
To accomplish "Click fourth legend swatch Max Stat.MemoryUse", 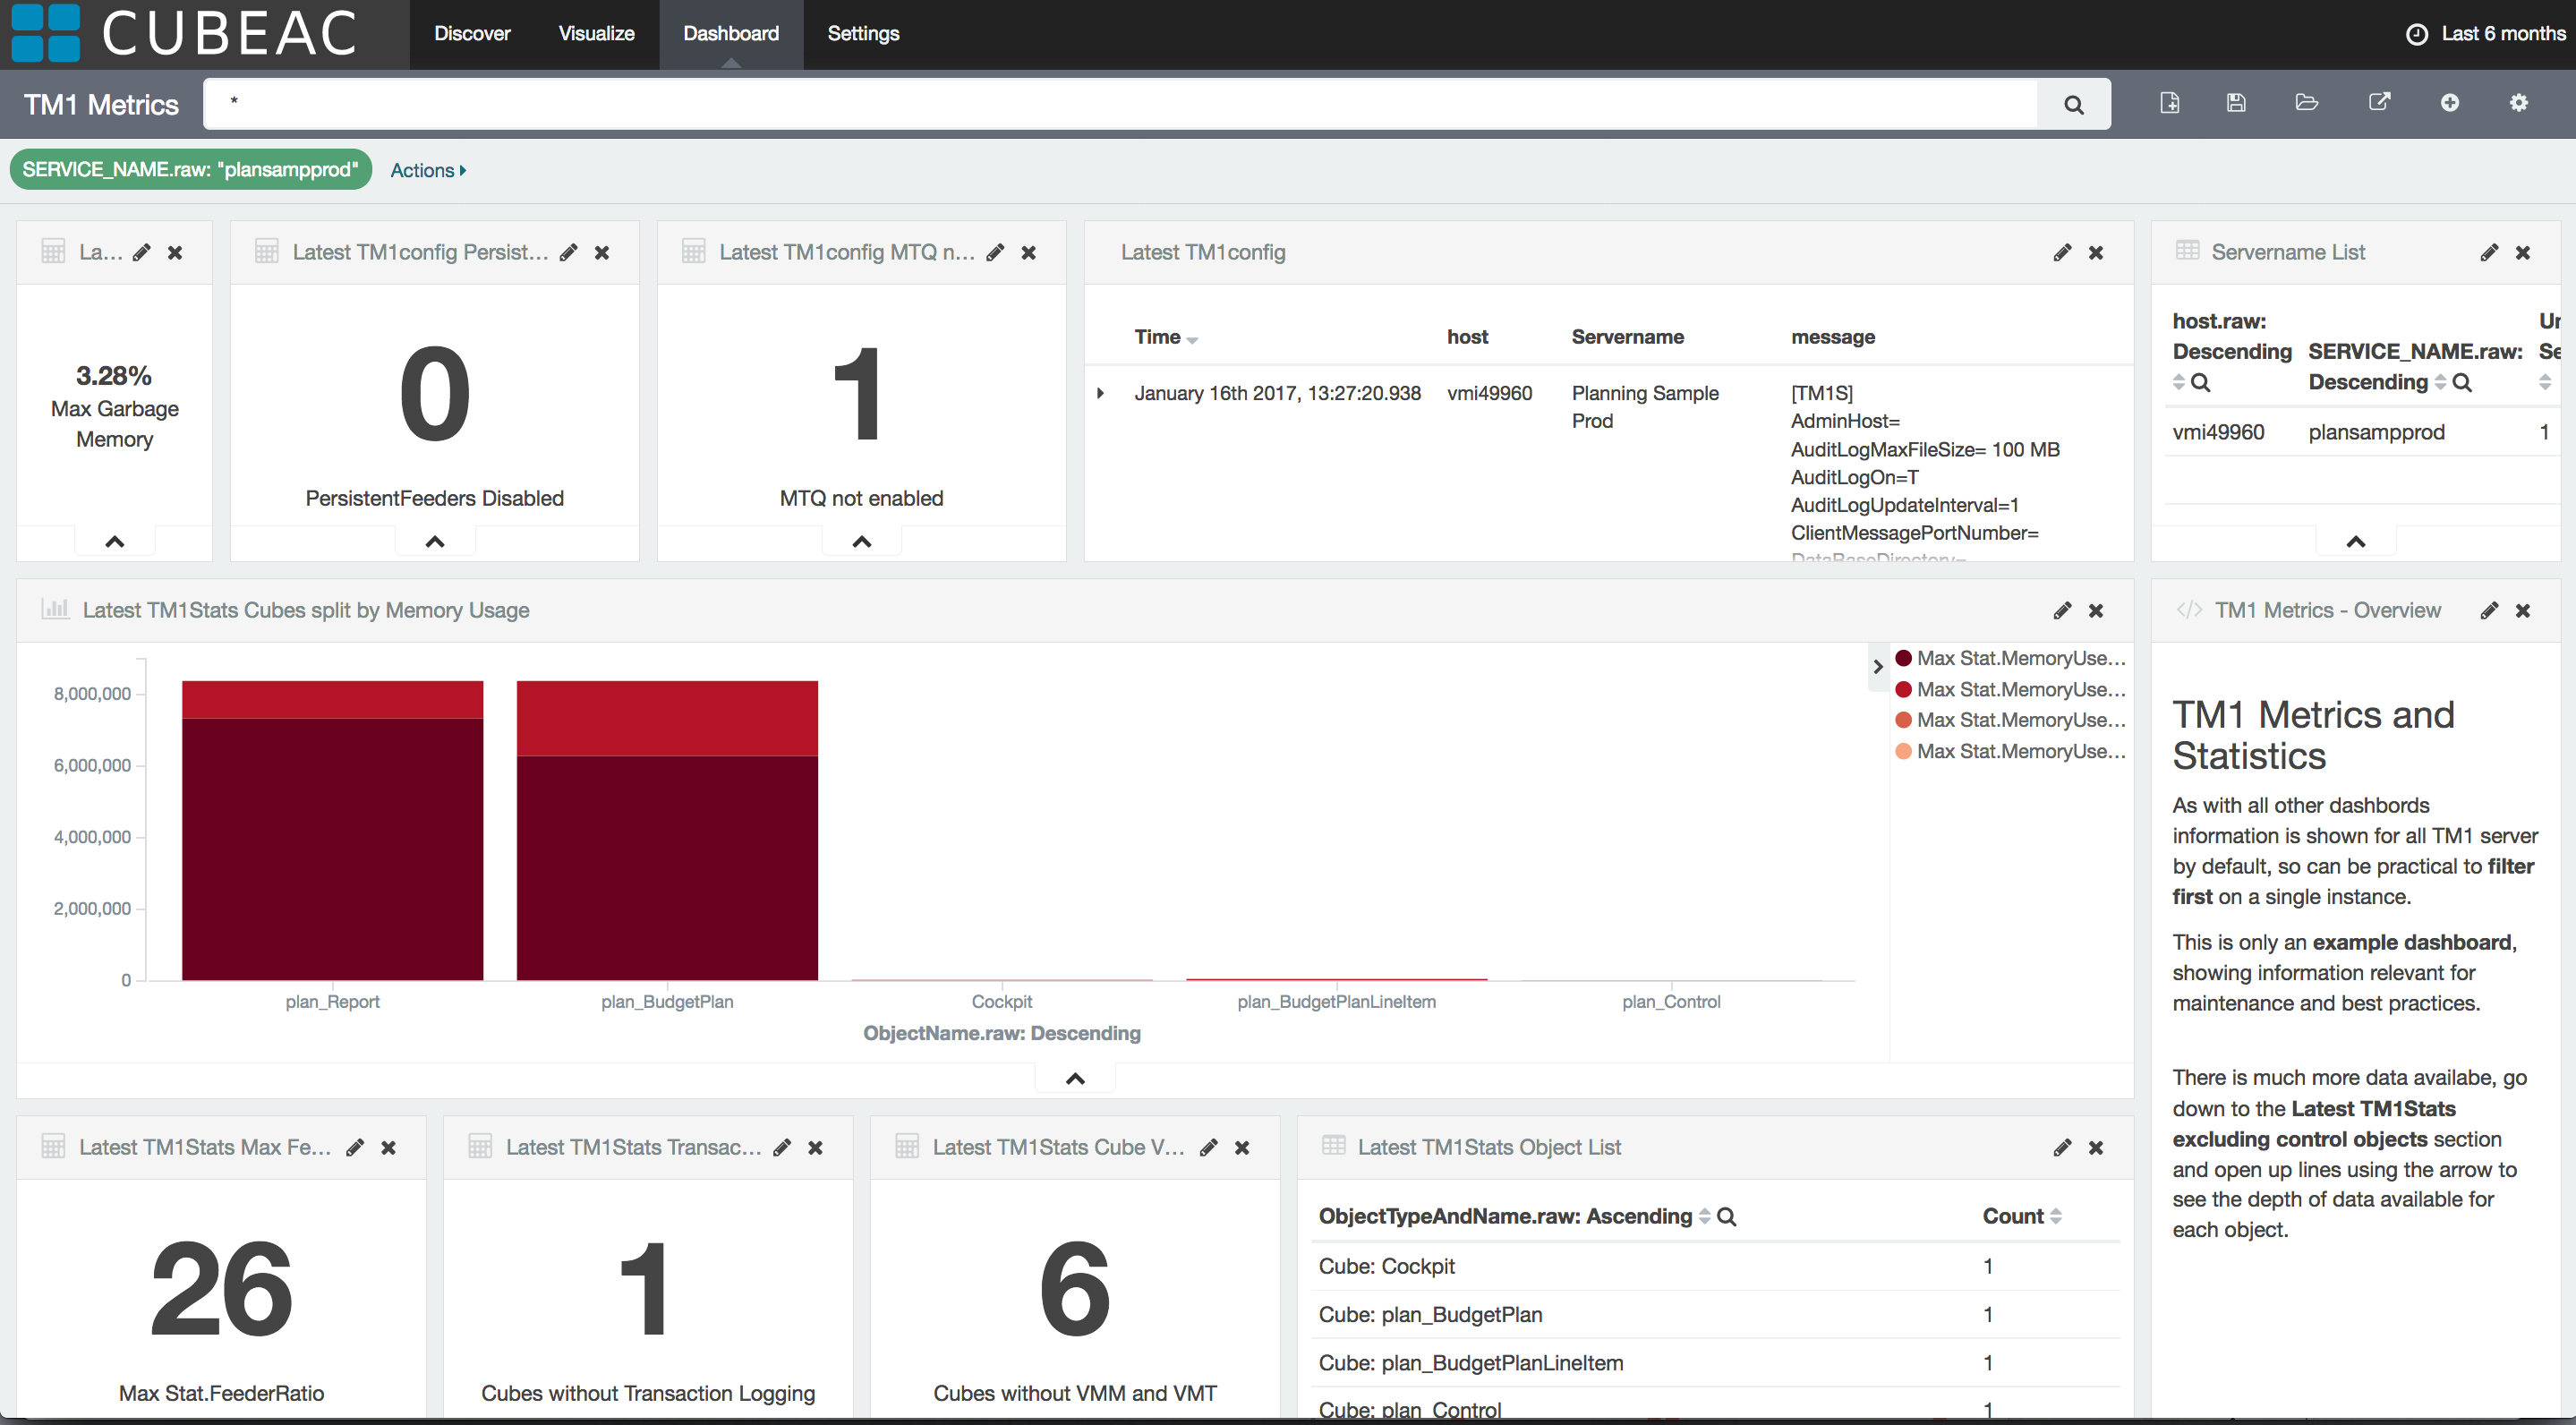I will (1904, 751).
